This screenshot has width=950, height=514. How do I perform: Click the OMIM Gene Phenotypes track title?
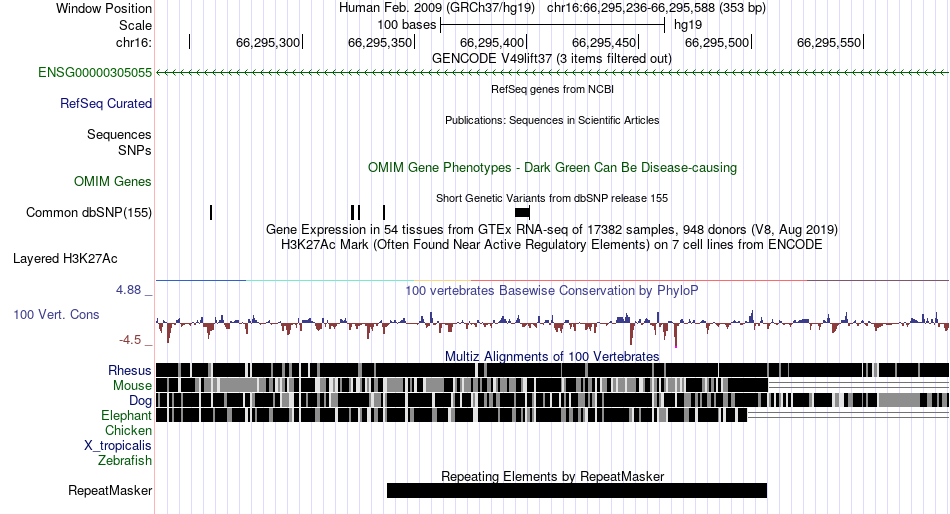point(552,168)
